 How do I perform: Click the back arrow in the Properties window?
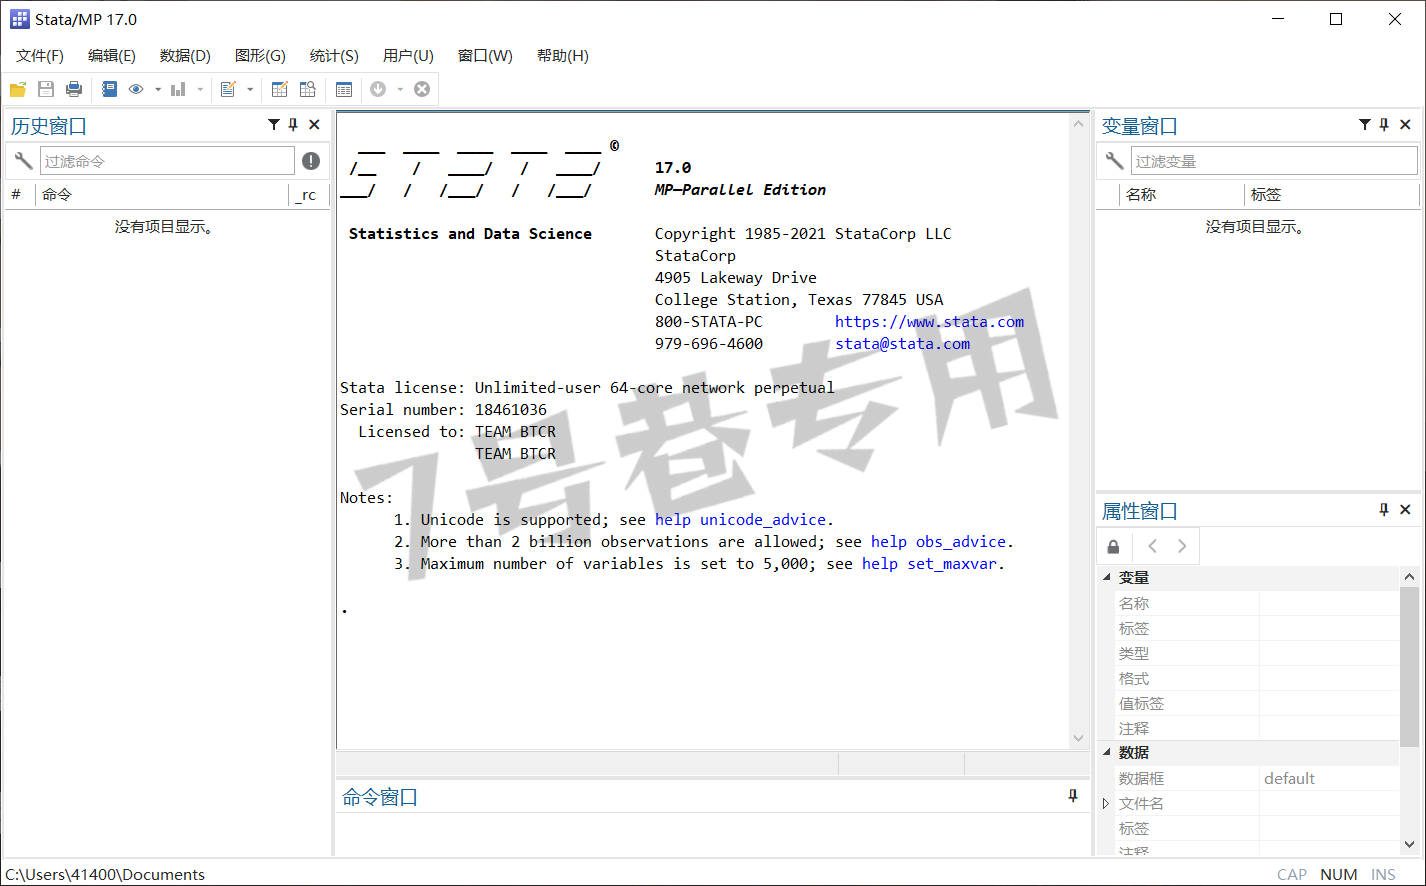[1152, 546]
